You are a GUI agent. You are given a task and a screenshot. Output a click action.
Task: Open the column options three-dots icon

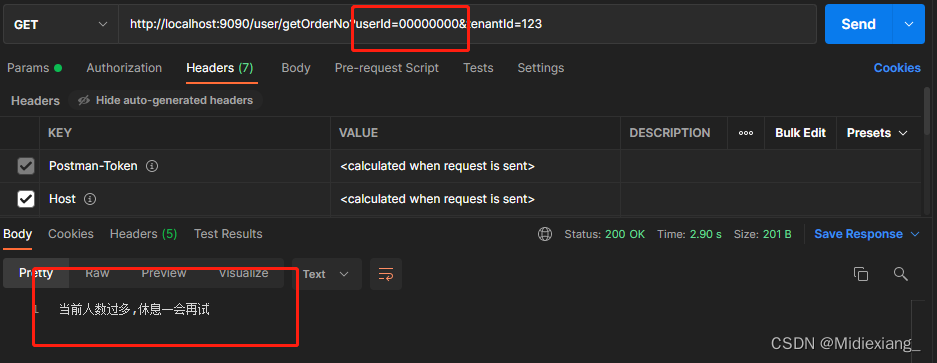746,133
